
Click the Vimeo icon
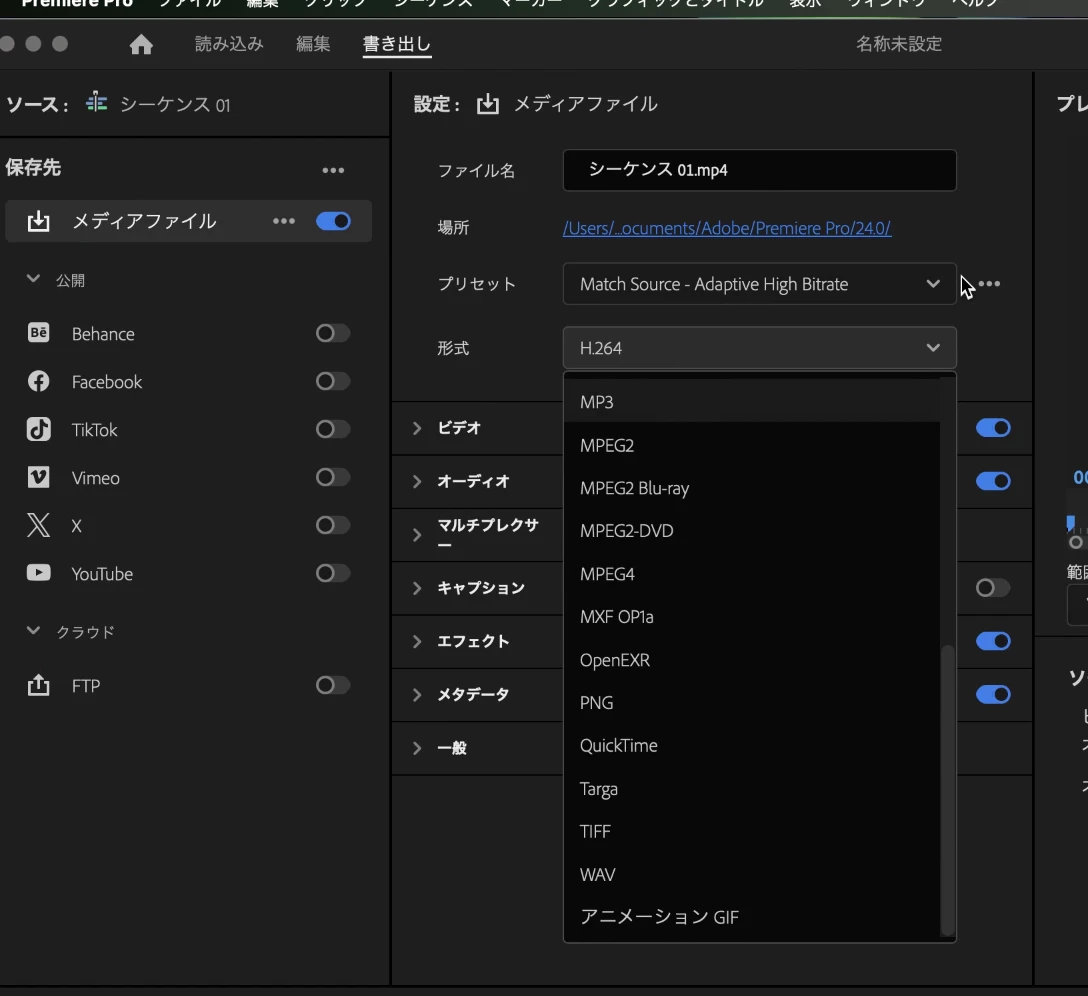tap(39, 477)
